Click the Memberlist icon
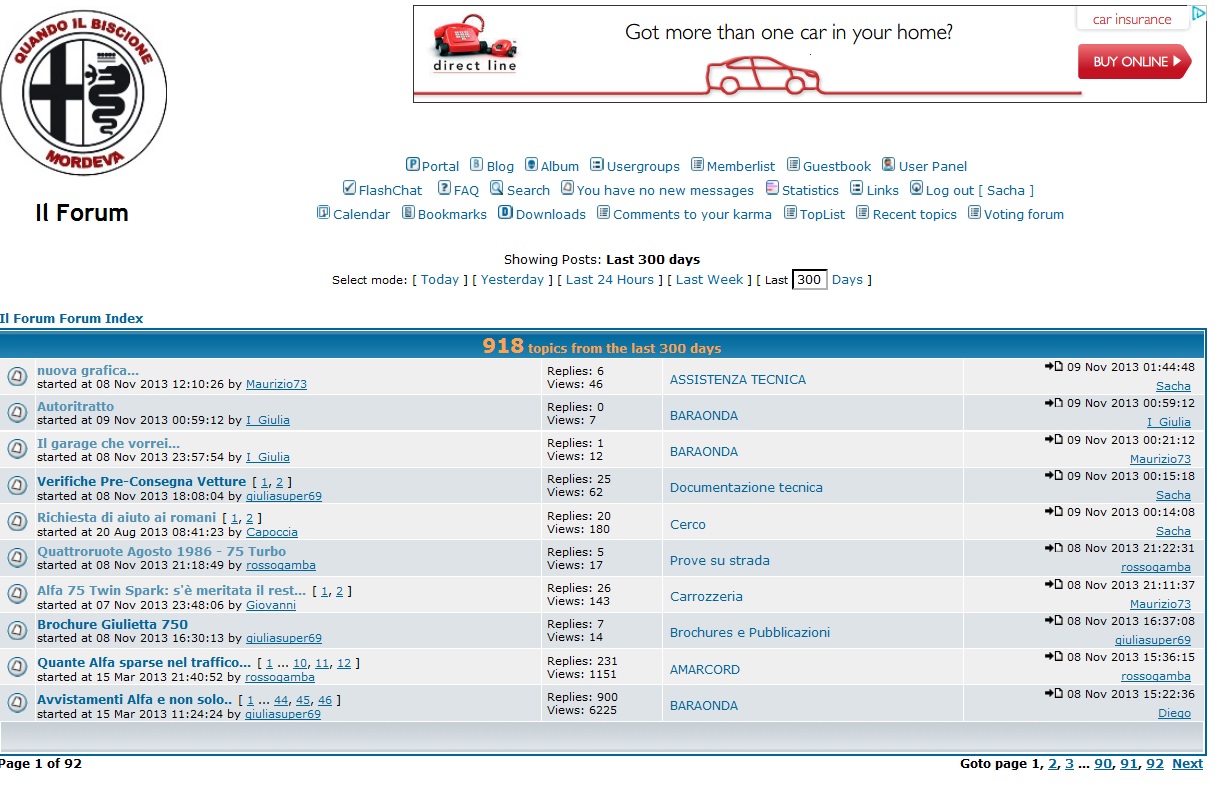Image resolution: width=1215 pixels, height=799 pixels. point(697,165)
